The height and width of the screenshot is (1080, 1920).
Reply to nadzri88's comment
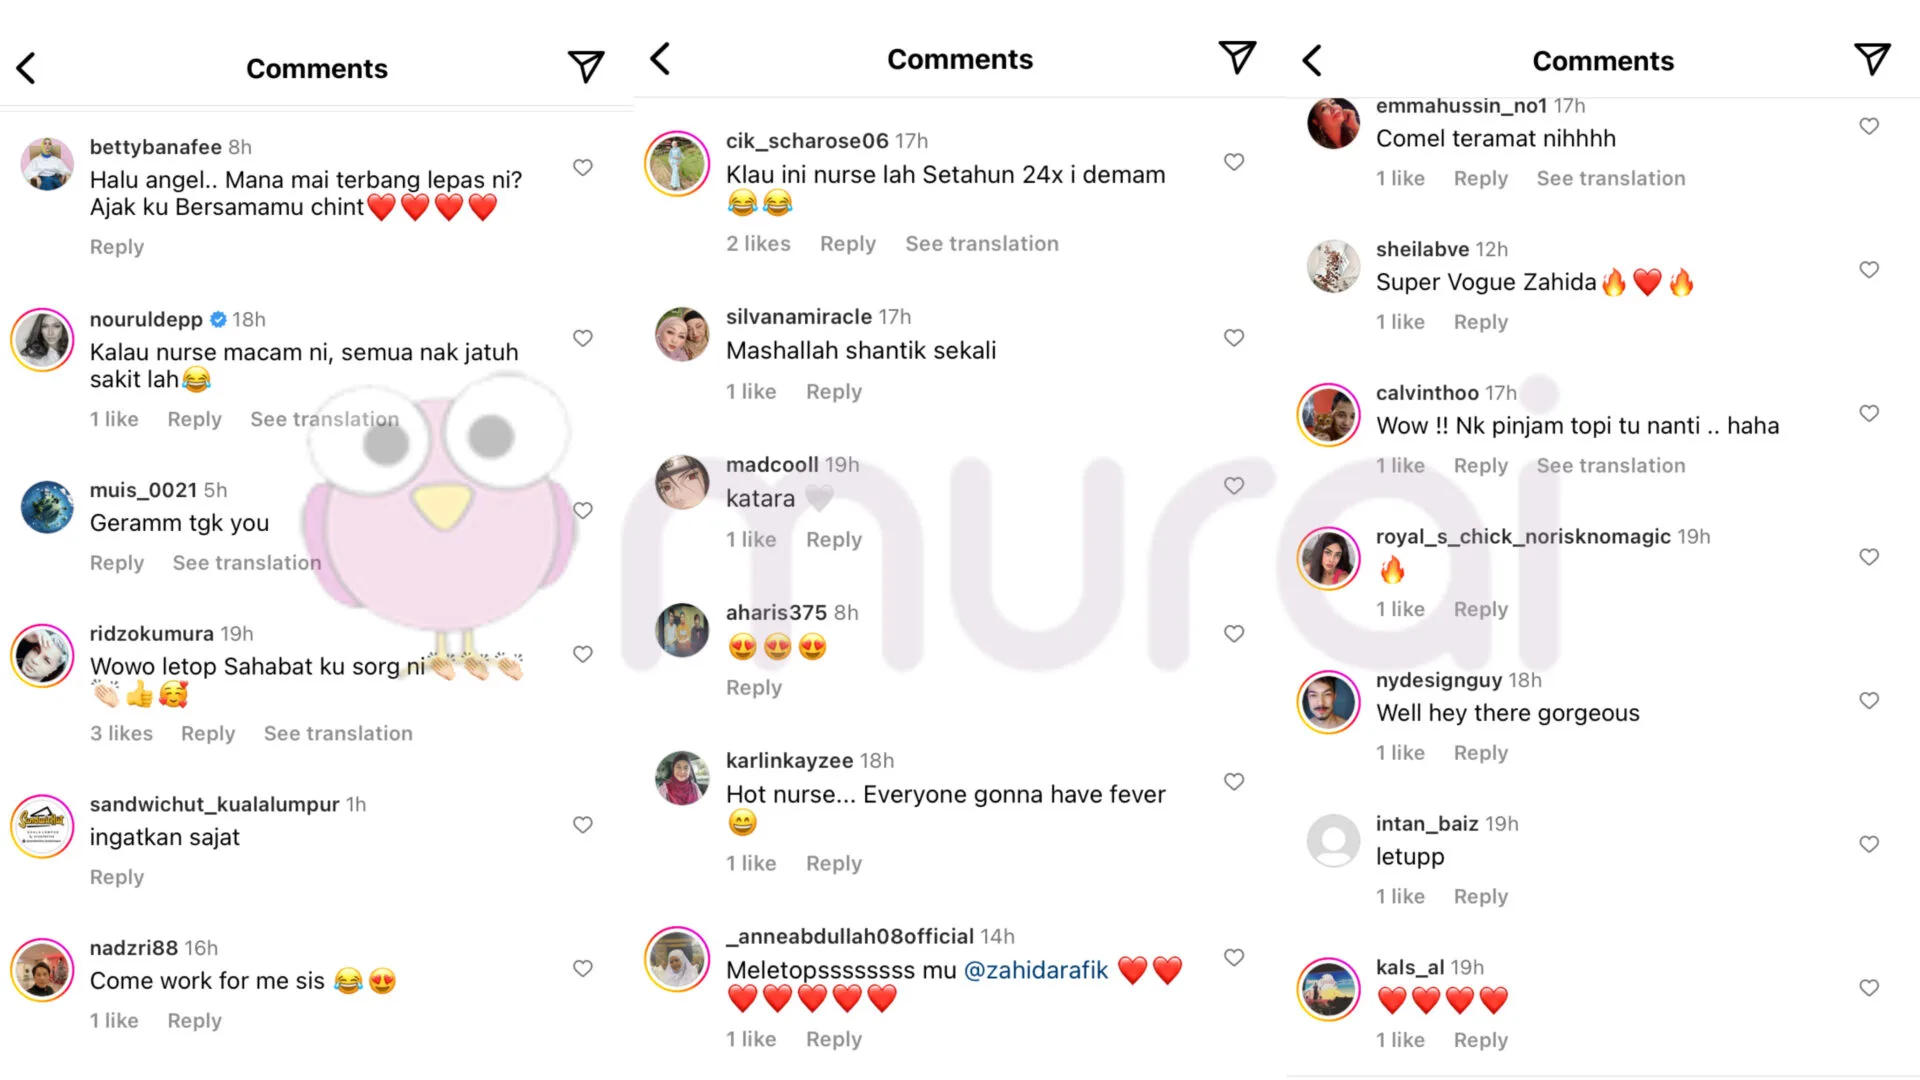click(194, 1020)
